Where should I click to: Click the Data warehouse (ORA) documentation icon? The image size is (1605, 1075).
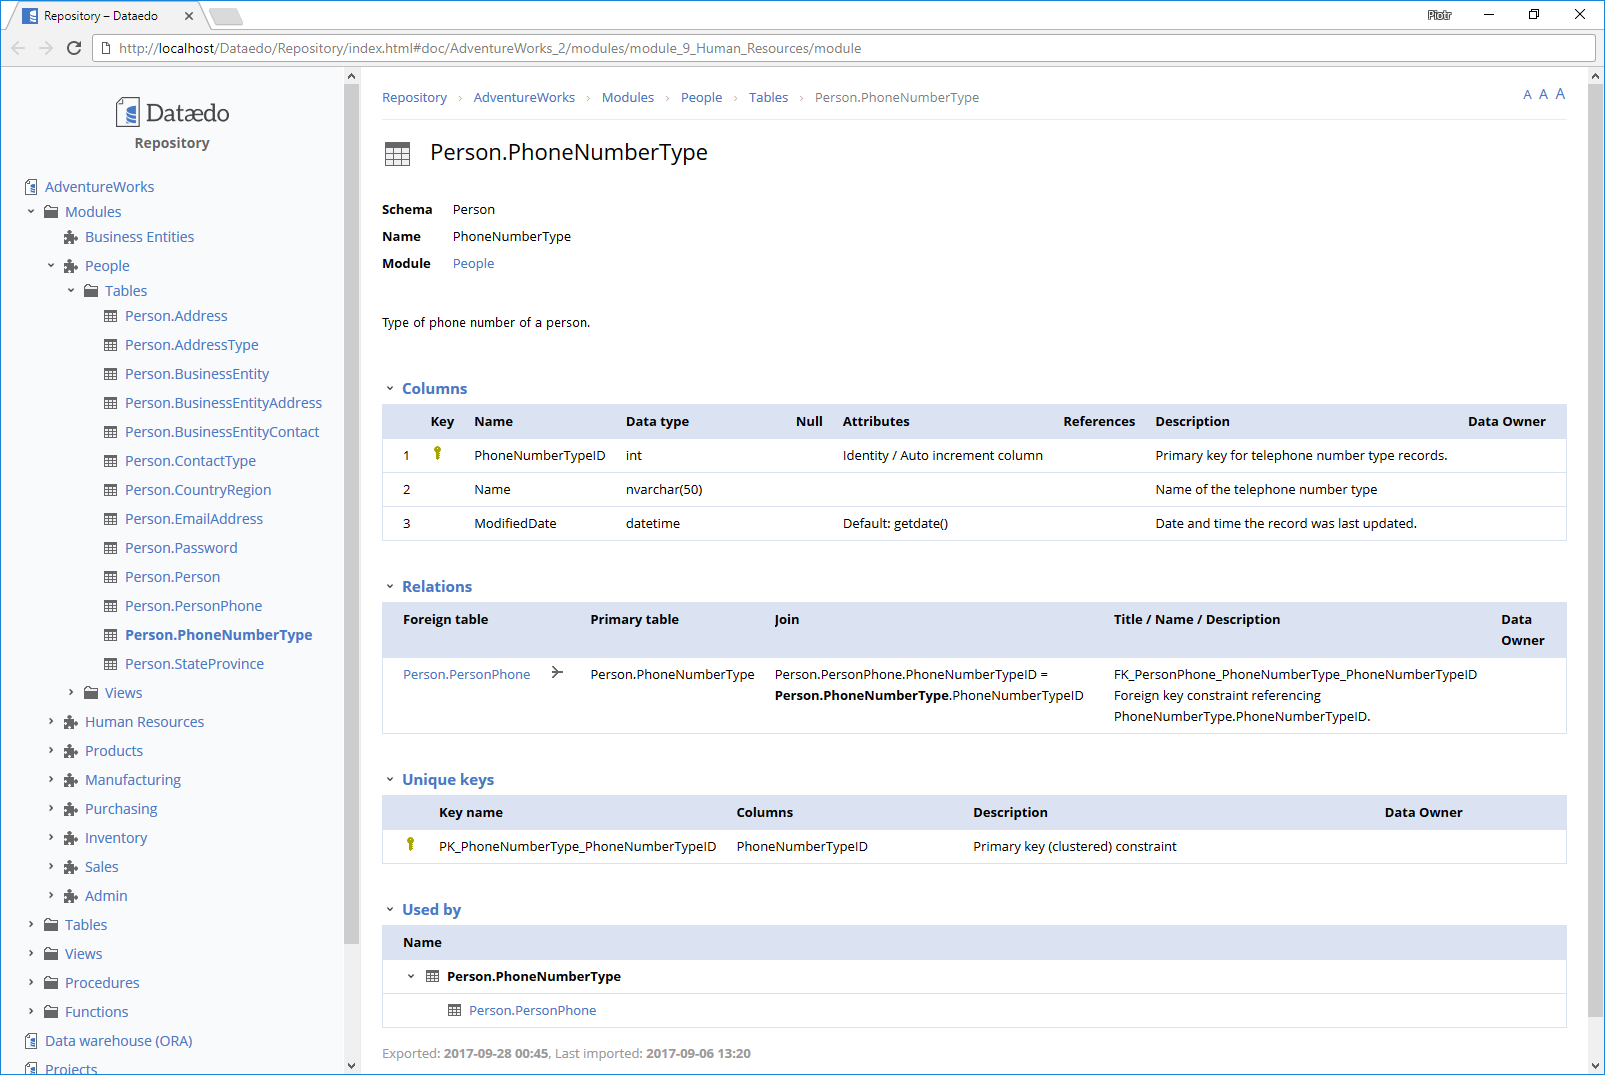click(31, 1041)
